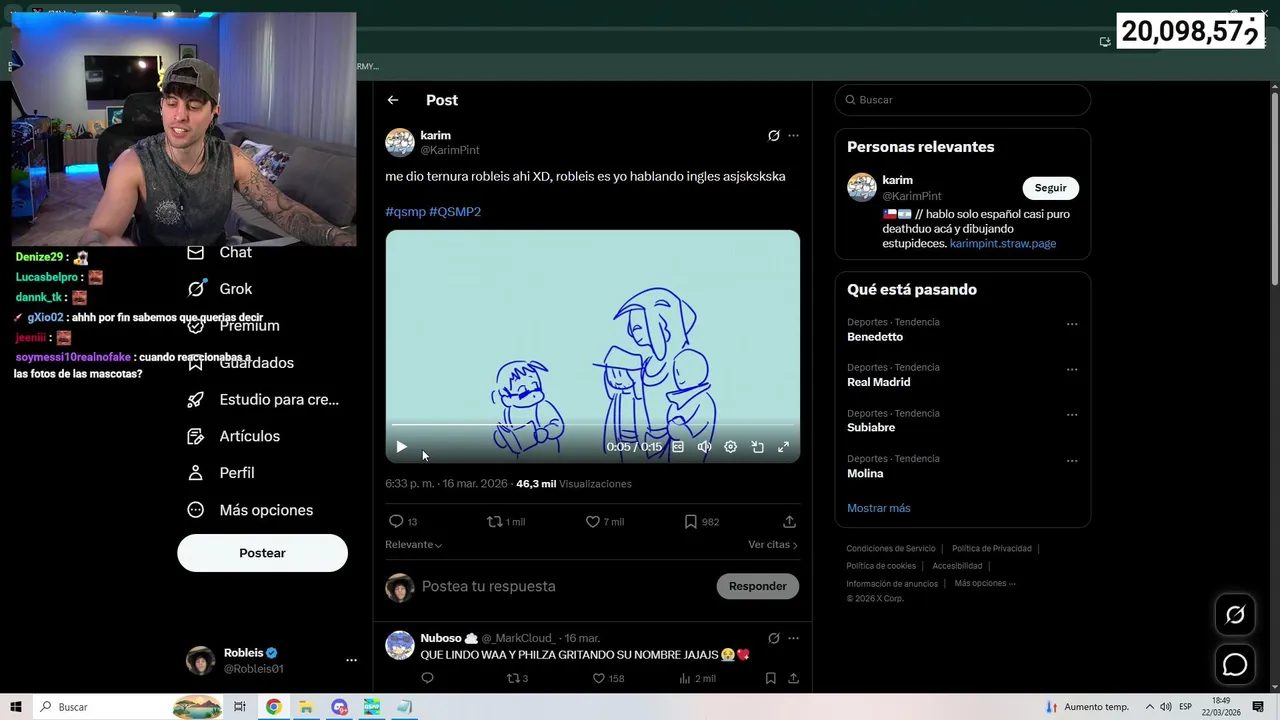
Task: Open Política de Privacidad link
Action: pyautogui.click(x=992, y=549)
